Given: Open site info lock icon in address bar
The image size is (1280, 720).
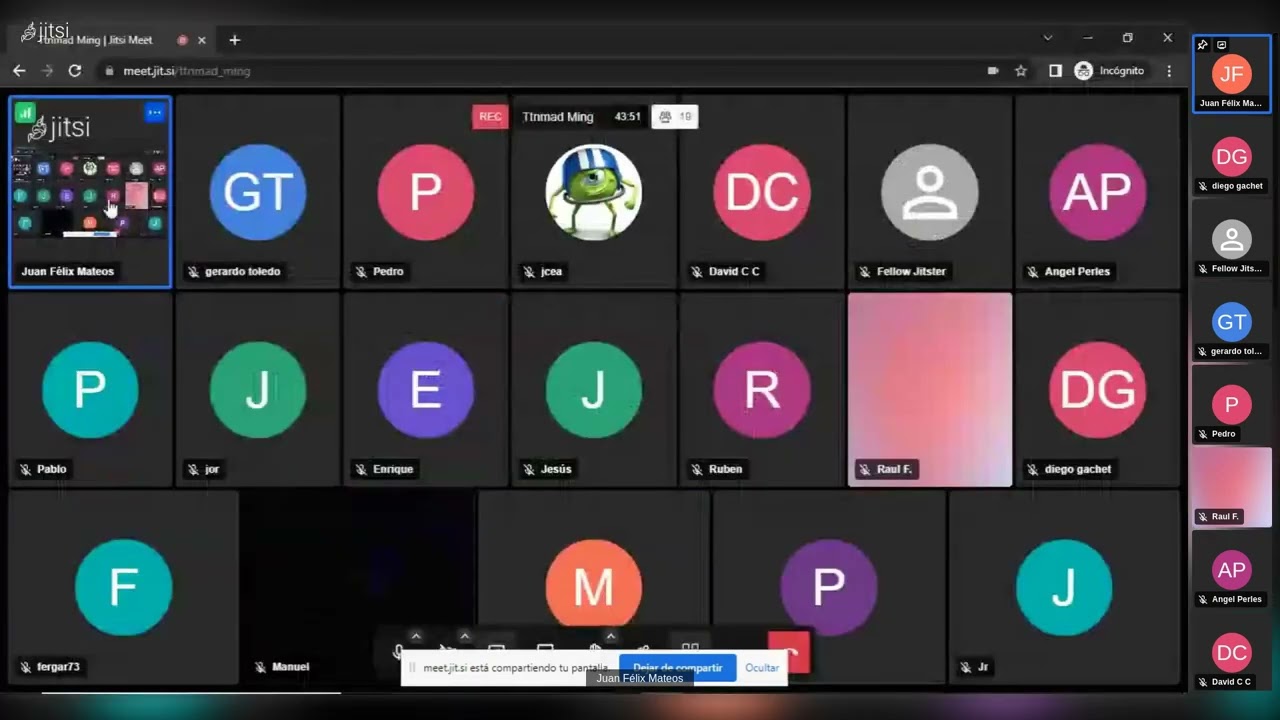Looking at the screenshot, I should 109,71.
